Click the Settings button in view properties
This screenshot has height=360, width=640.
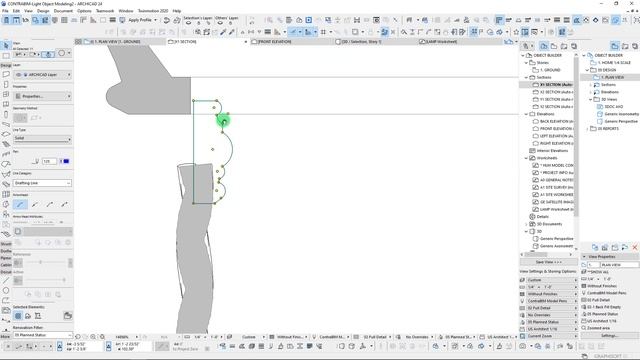[609, 336]
